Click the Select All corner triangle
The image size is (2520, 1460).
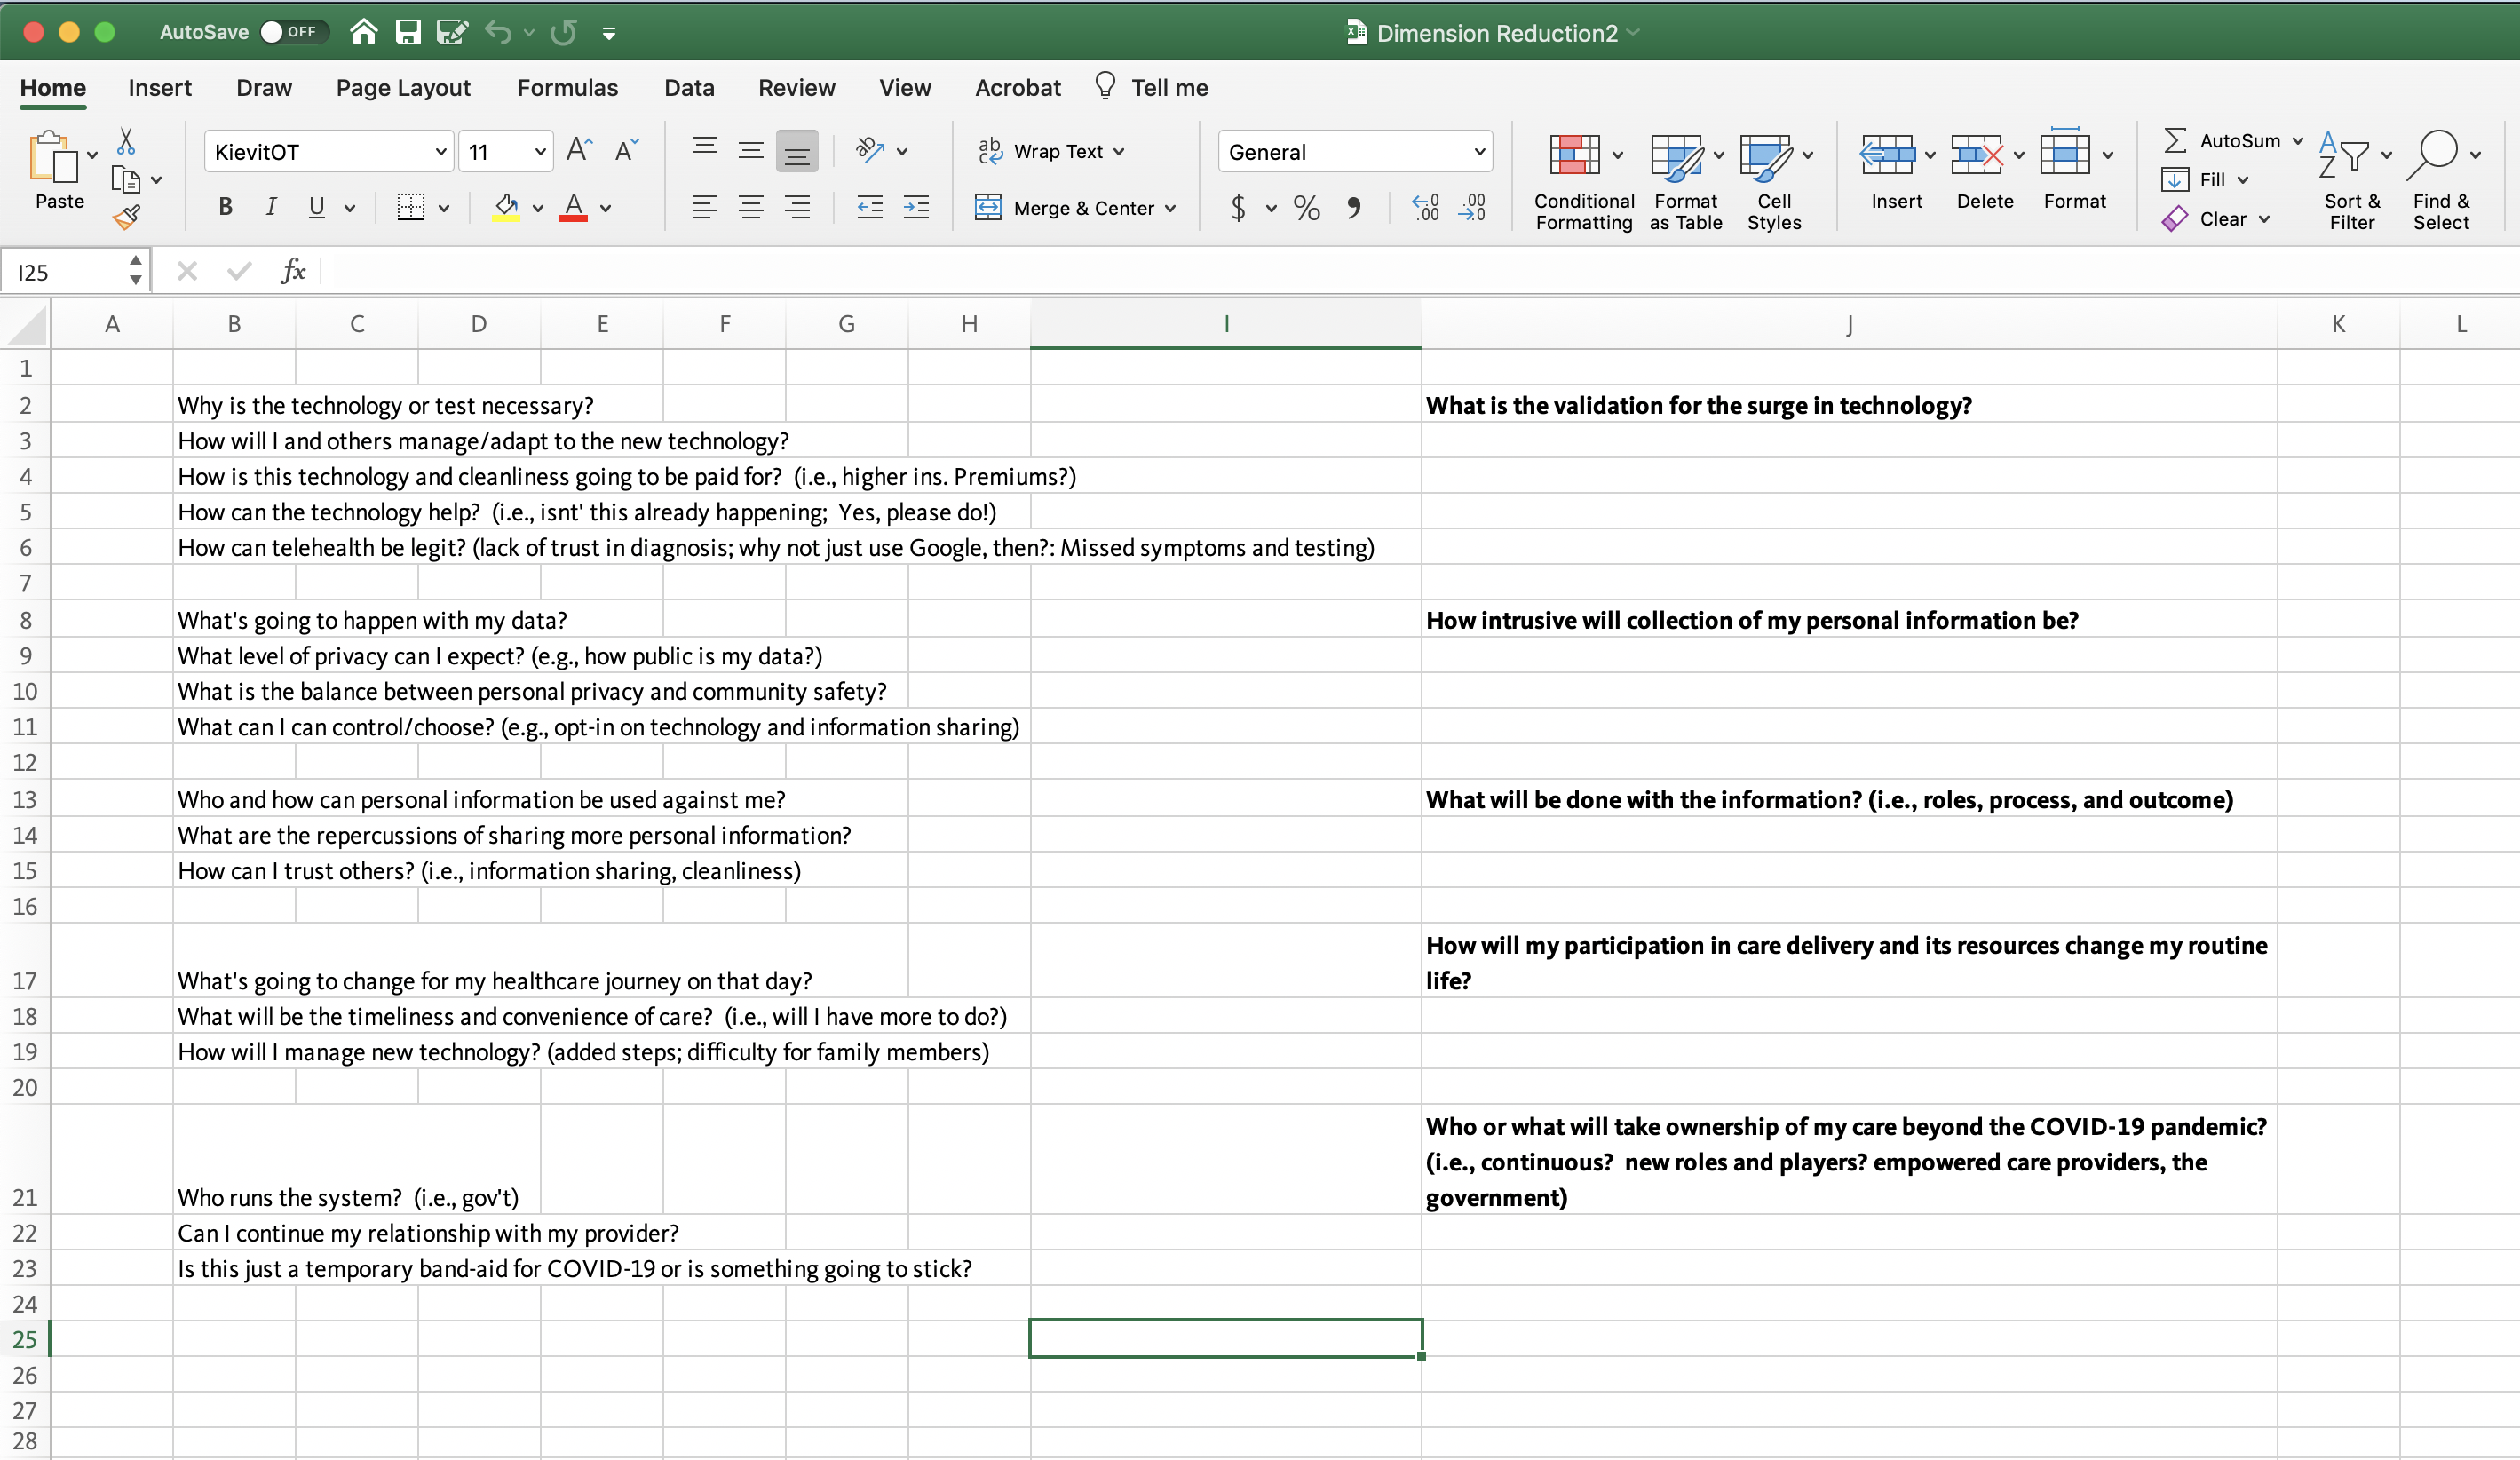point(26,324)
